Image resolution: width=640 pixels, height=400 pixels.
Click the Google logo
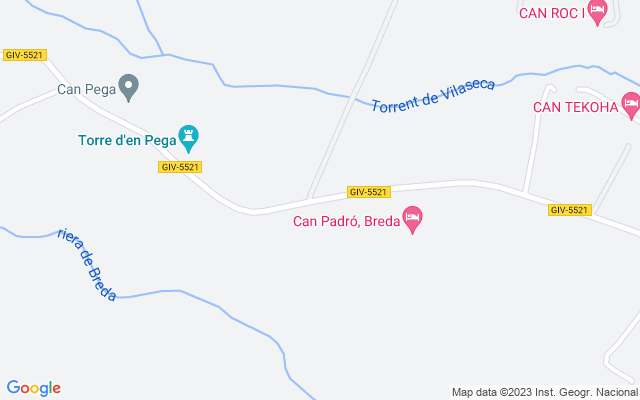coord(33,388)
